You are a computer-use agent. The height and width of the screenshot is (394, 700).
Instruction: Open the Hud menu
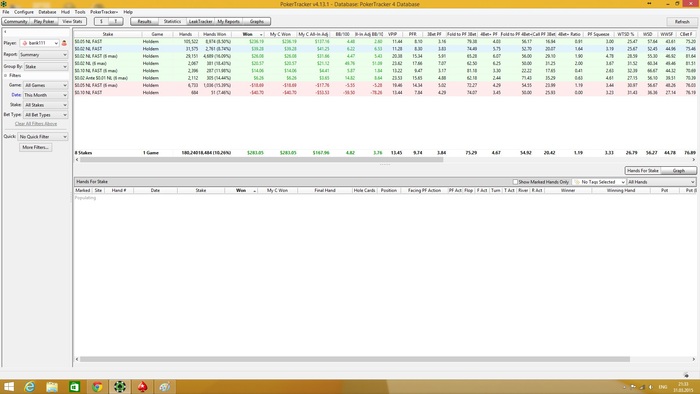(x=66, y=12)
